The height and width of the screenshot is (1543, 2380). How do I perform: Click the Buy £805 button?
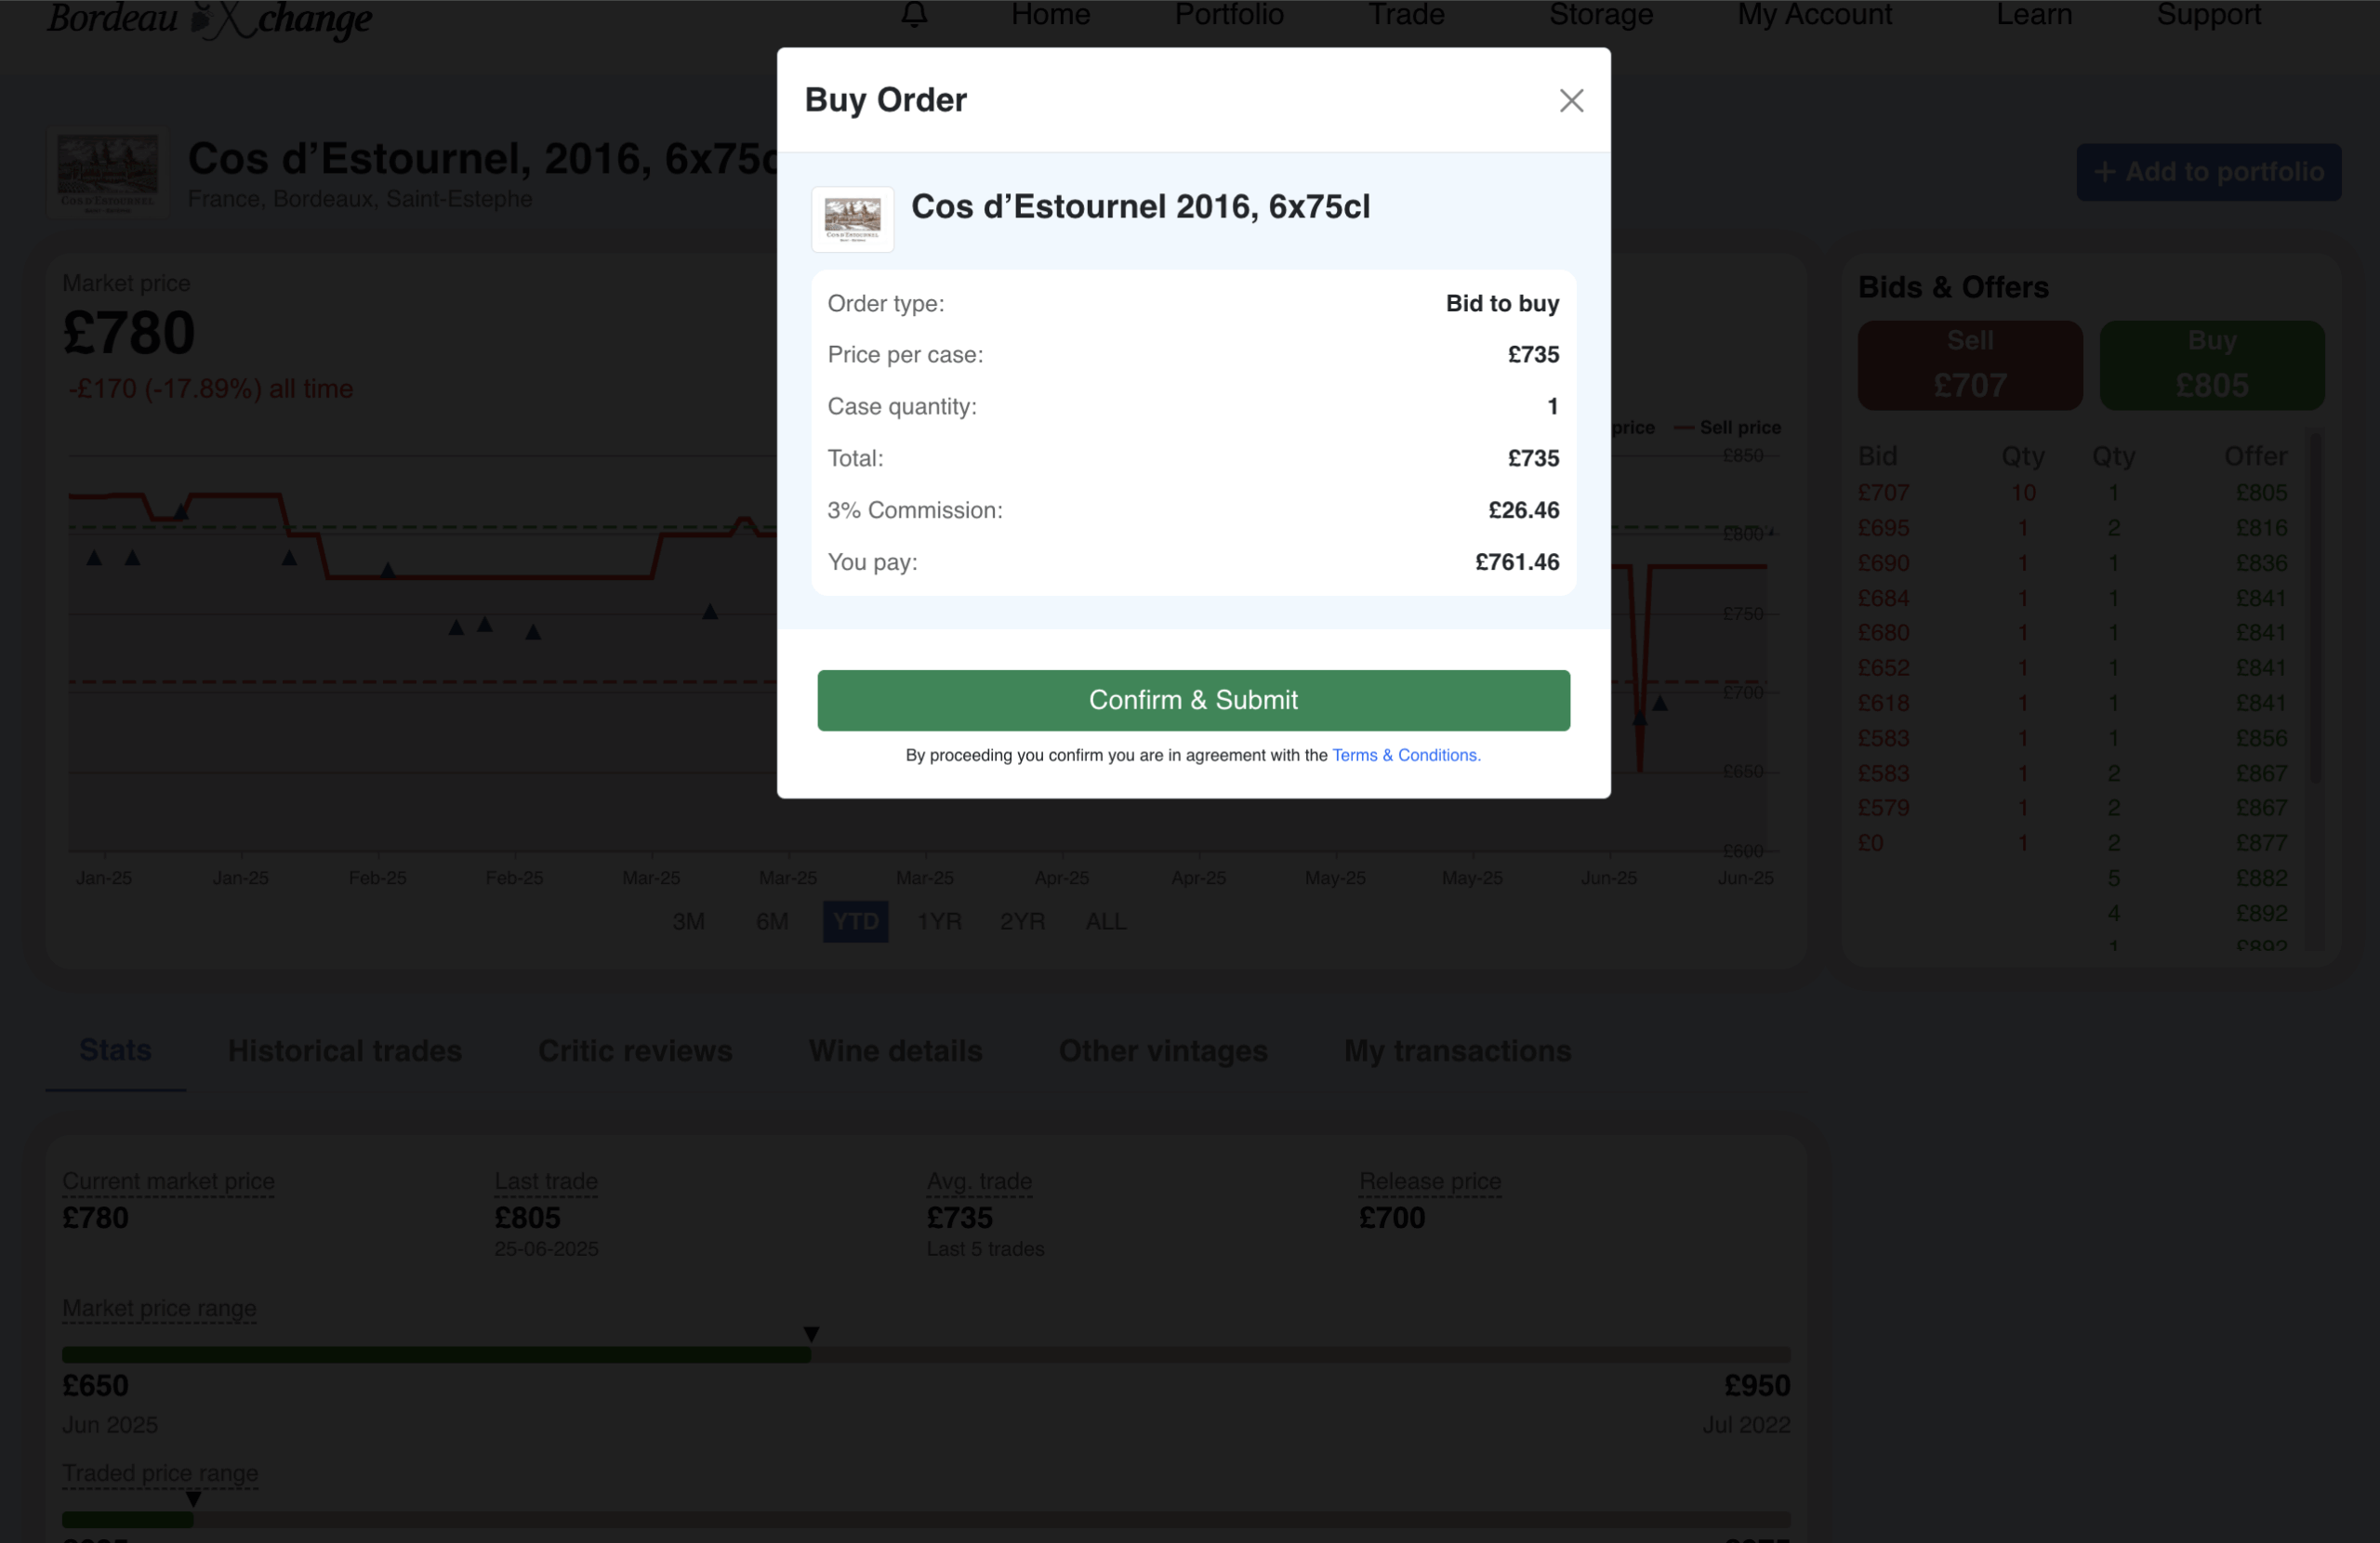[2211, 364]
